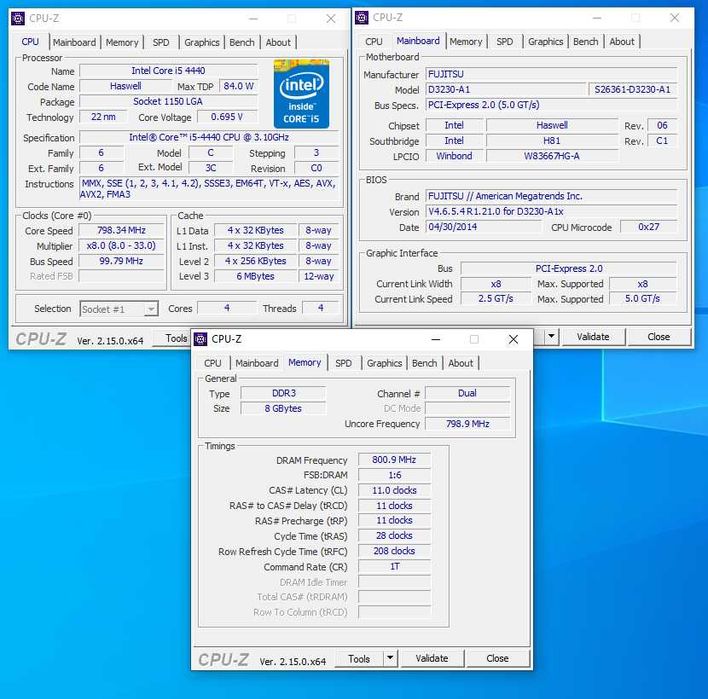
Task: Click the CAS# Latency value 11.0 clocks
Action: 394,490
